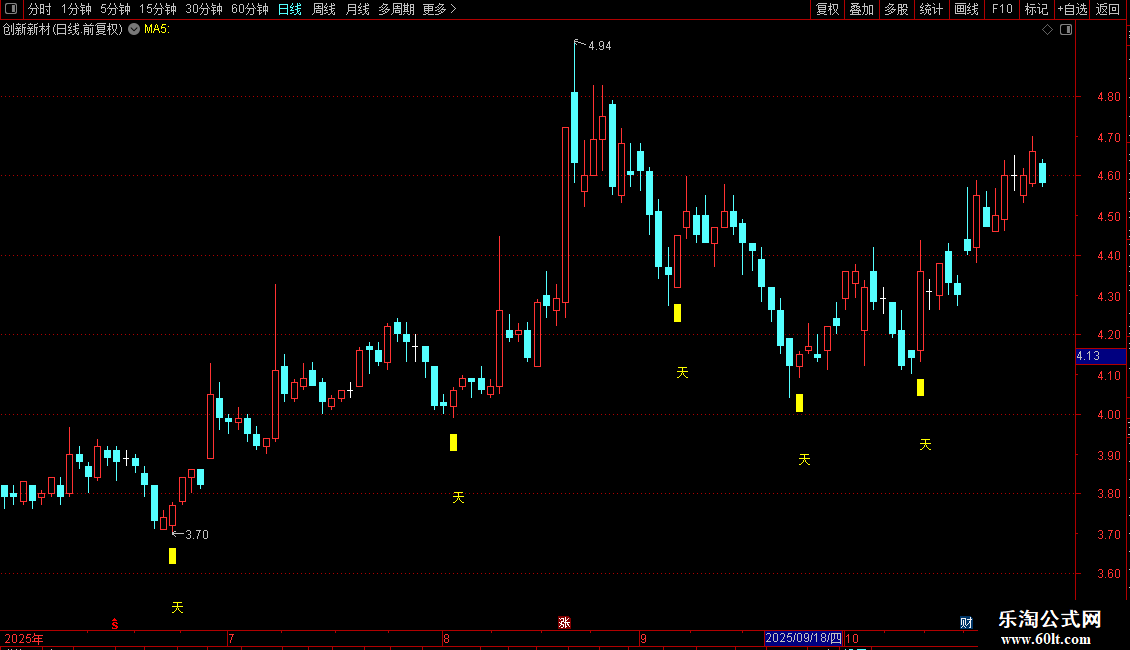Click 返回 to go back
This screenshot has height=650, width=1130.
point(1108,9)
